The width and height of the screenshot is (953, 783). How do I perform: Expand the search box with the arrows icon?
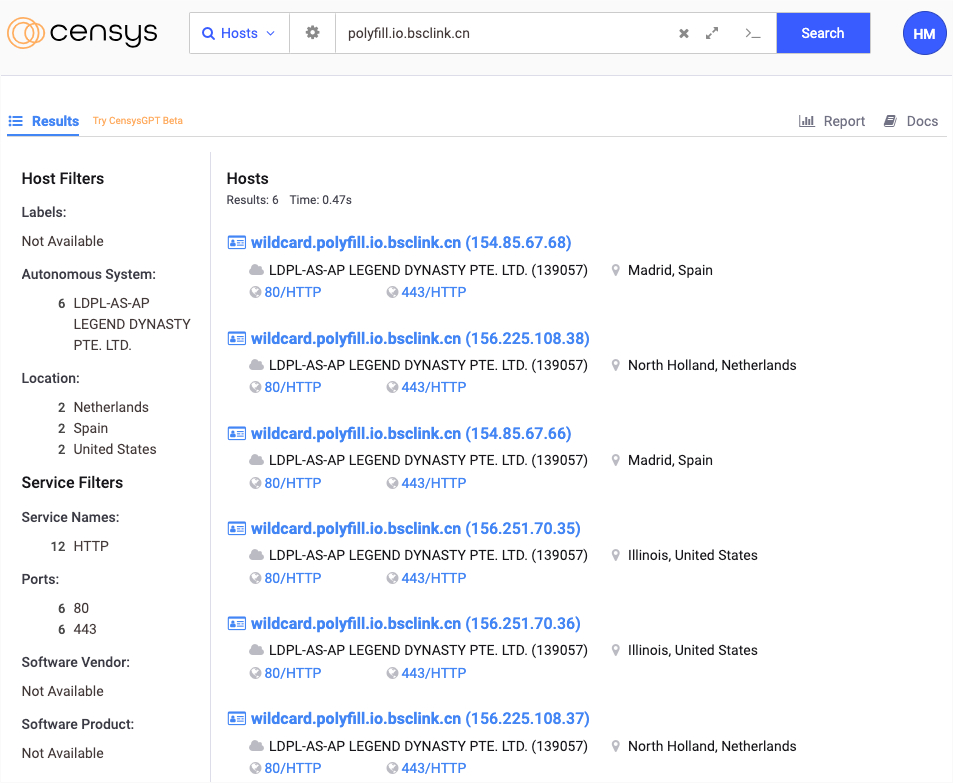pos(712,33)
